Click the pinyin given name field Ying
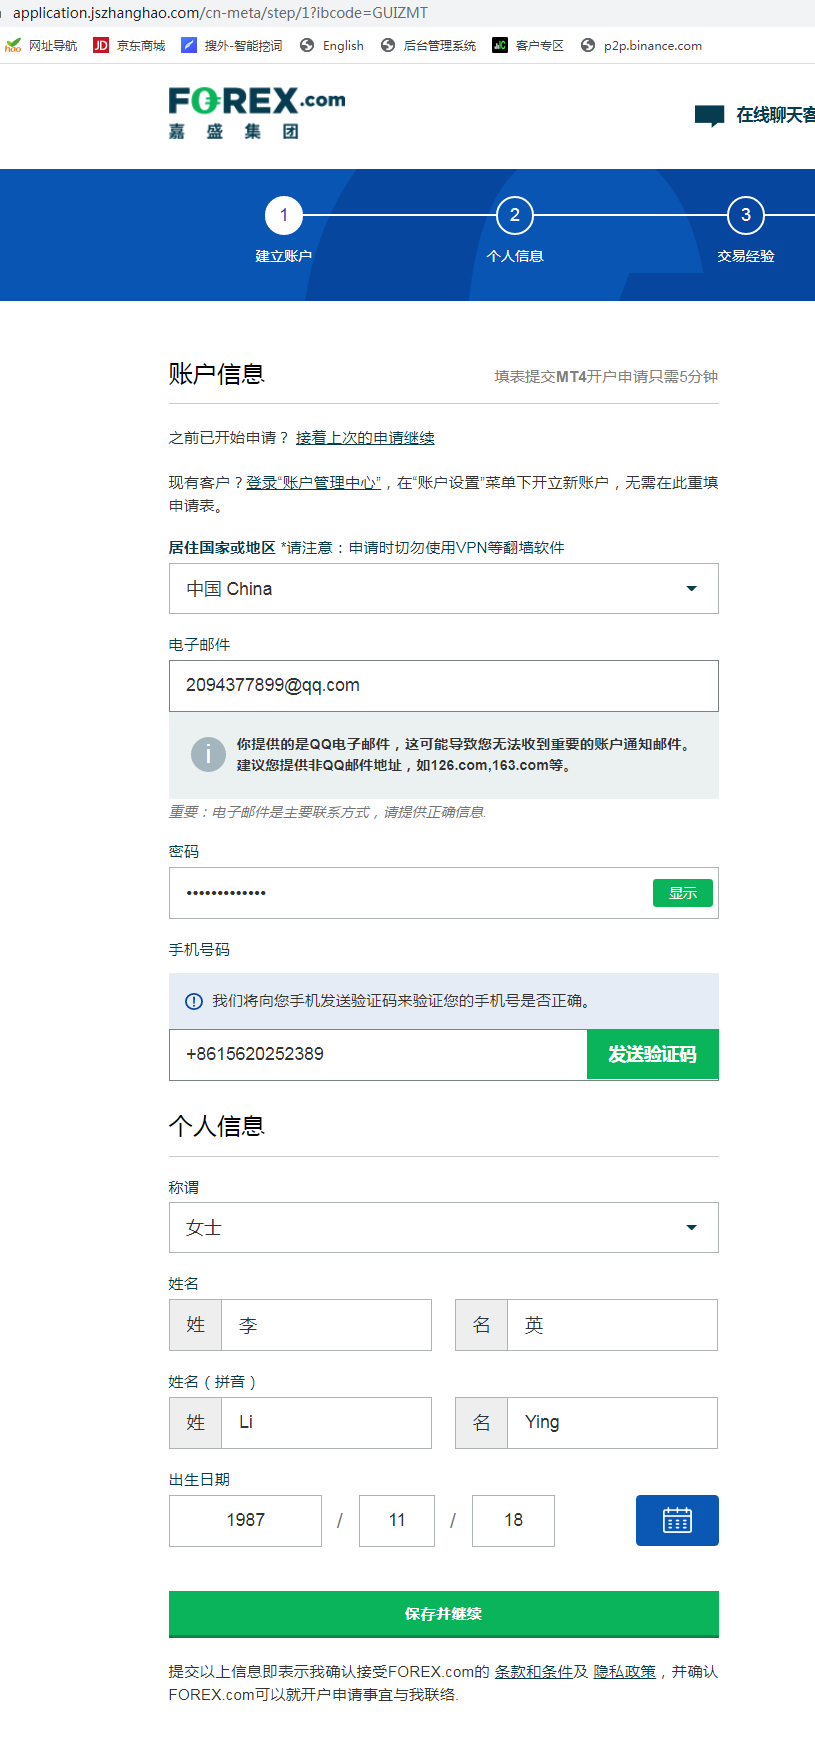Image resolution: width=815 pixels, height=1759 pixels. tap(612, 1423)
